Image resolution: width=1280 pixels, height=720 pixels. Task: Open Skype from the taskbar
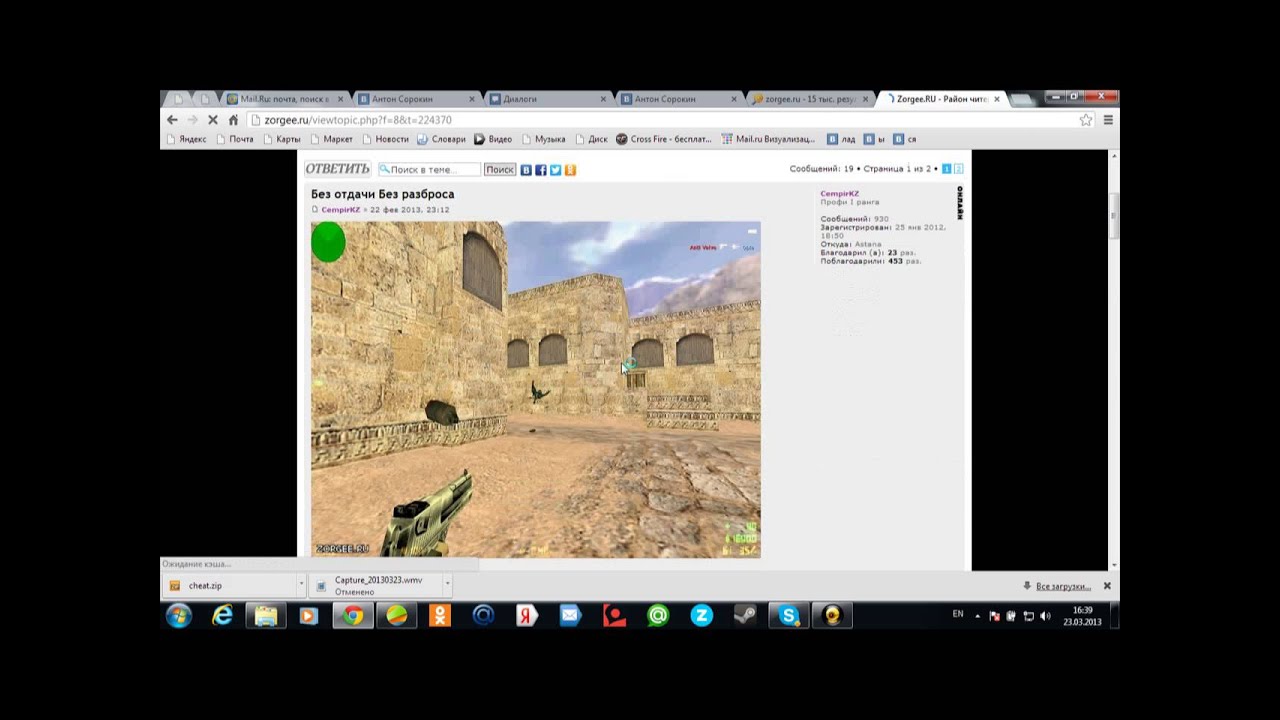coord(789,616)
